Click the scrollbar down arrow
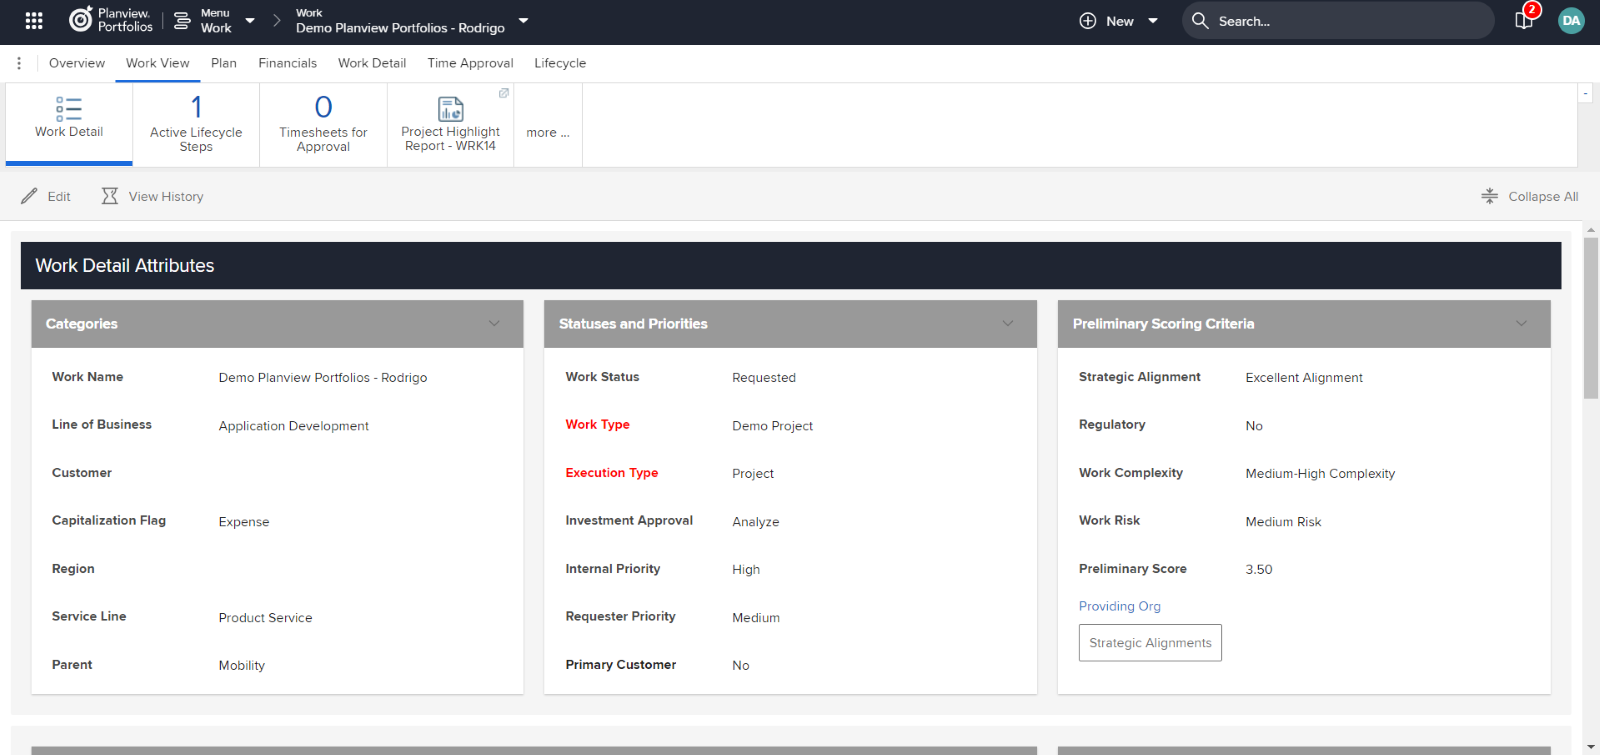 (x=1591, y=747)
